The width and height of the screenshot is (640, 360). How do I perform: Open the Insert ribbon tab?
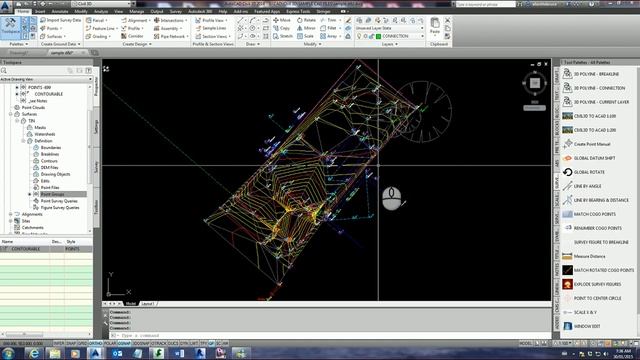coord(40,11)
